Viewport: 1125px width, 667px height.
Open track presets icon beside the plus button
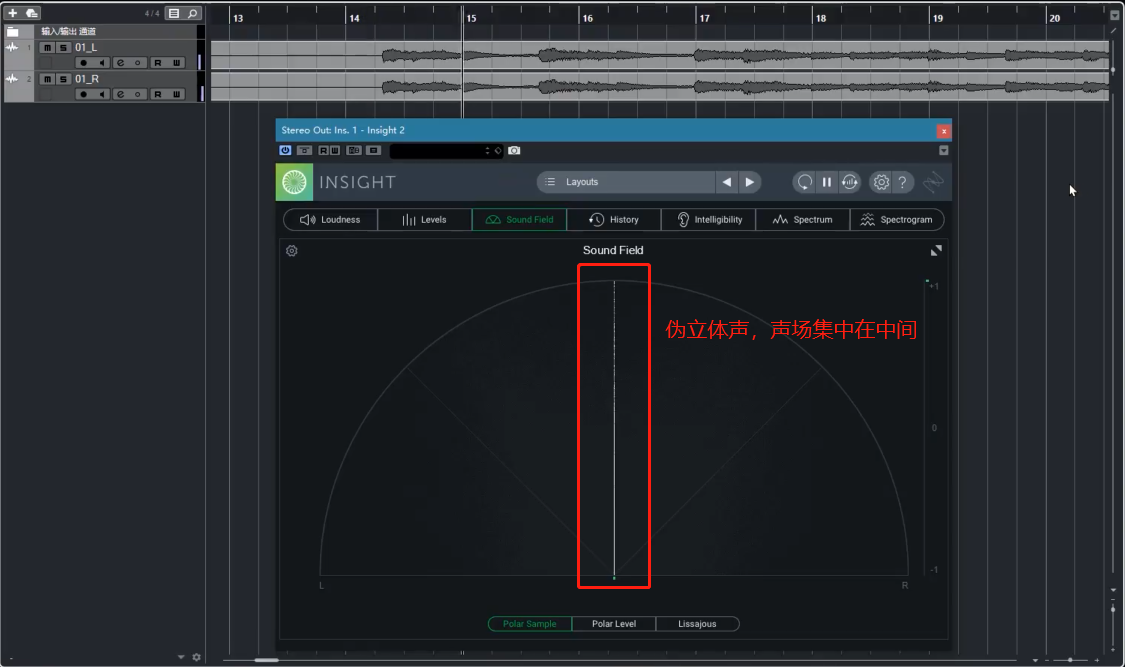pos(32,13)
